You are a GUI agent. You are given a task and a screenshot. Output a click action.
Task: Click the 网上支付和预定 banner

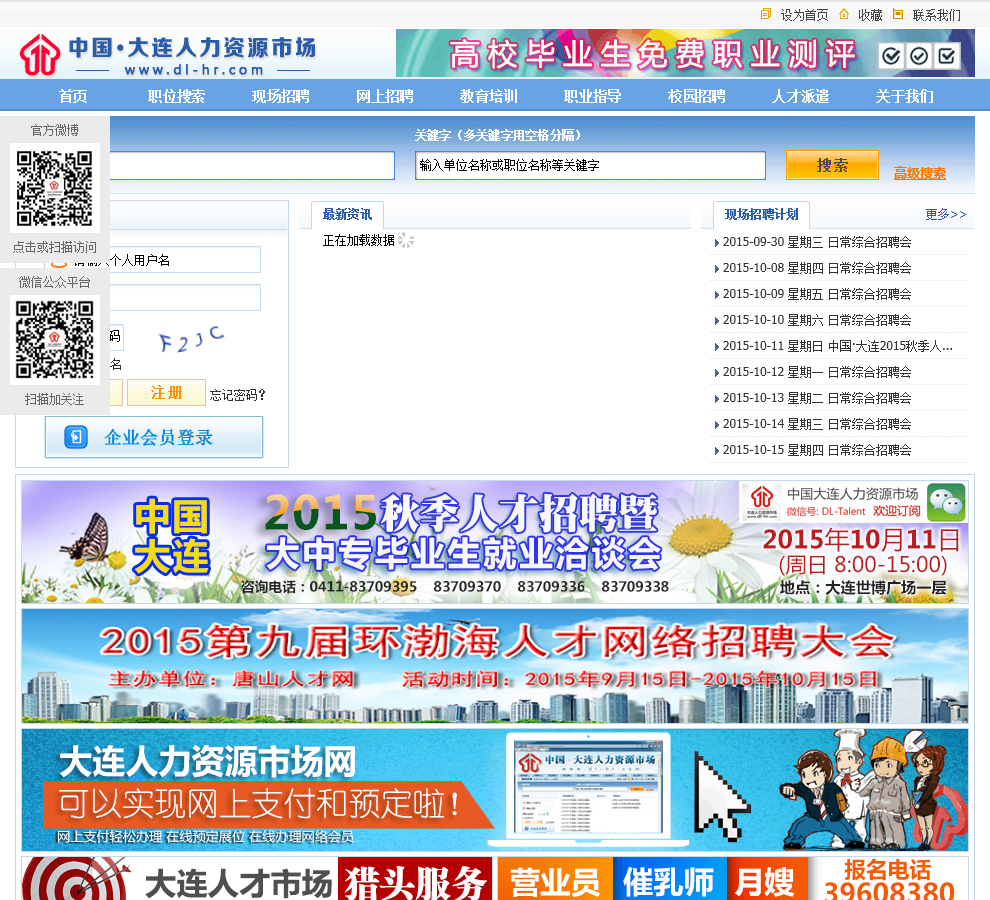(494, 790)
